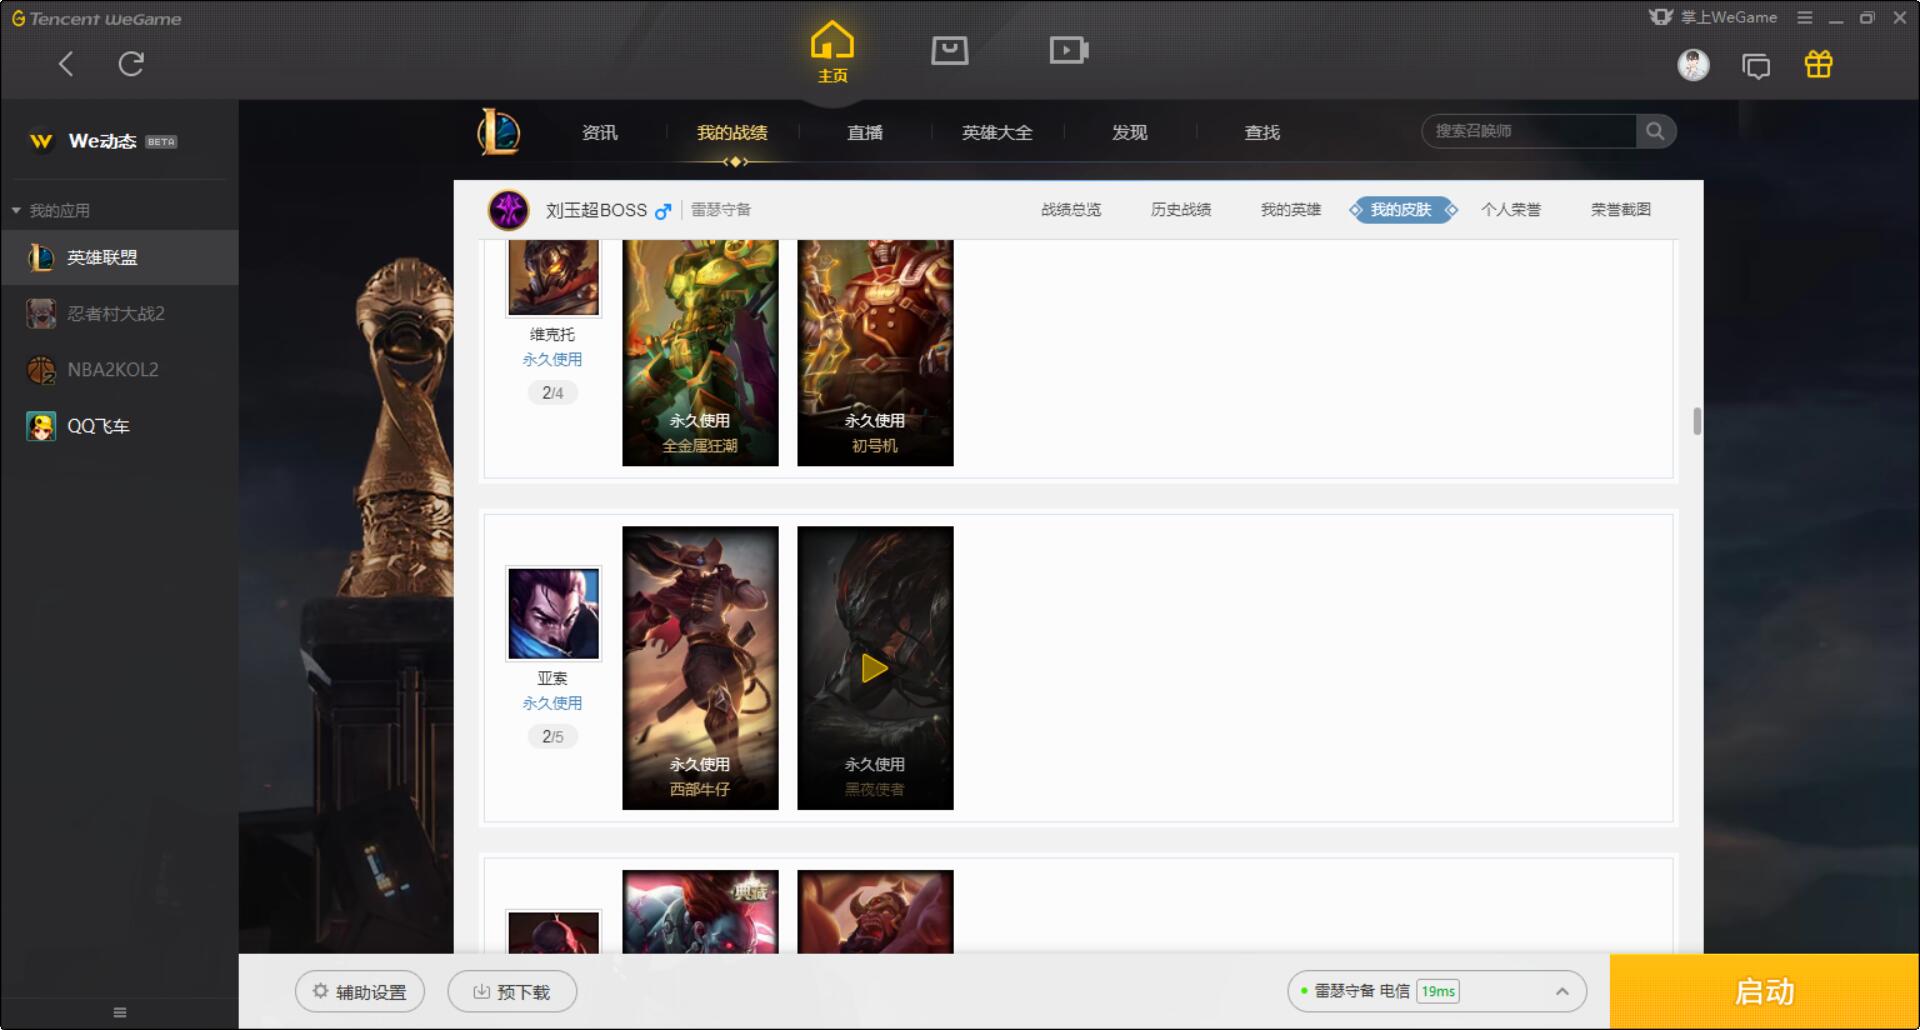Play the 黑夜使者 skin video
This screenshot has width=1920, height=1030.
tap(875, 668)
